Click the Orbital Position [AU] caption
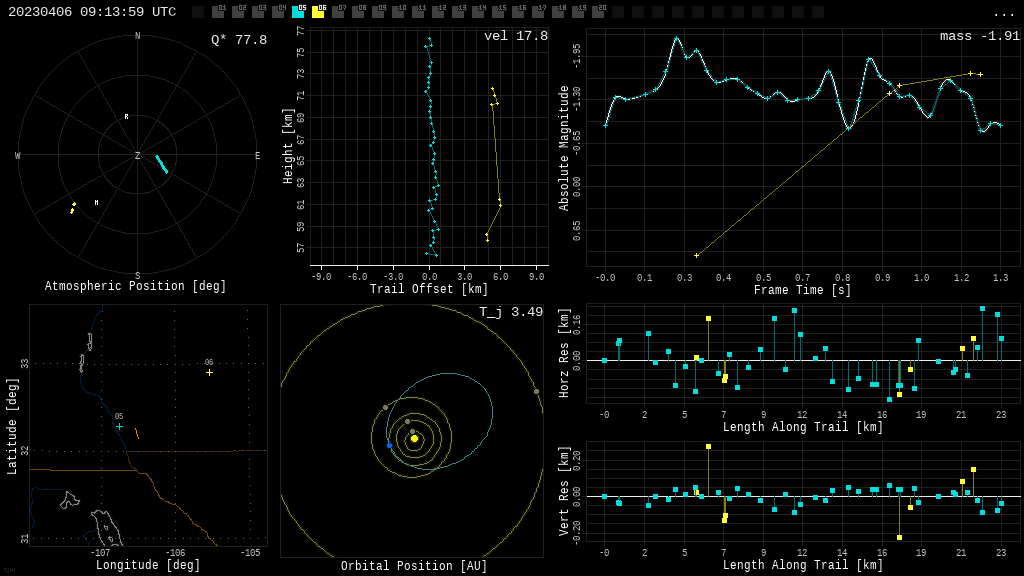 (414, 566)
